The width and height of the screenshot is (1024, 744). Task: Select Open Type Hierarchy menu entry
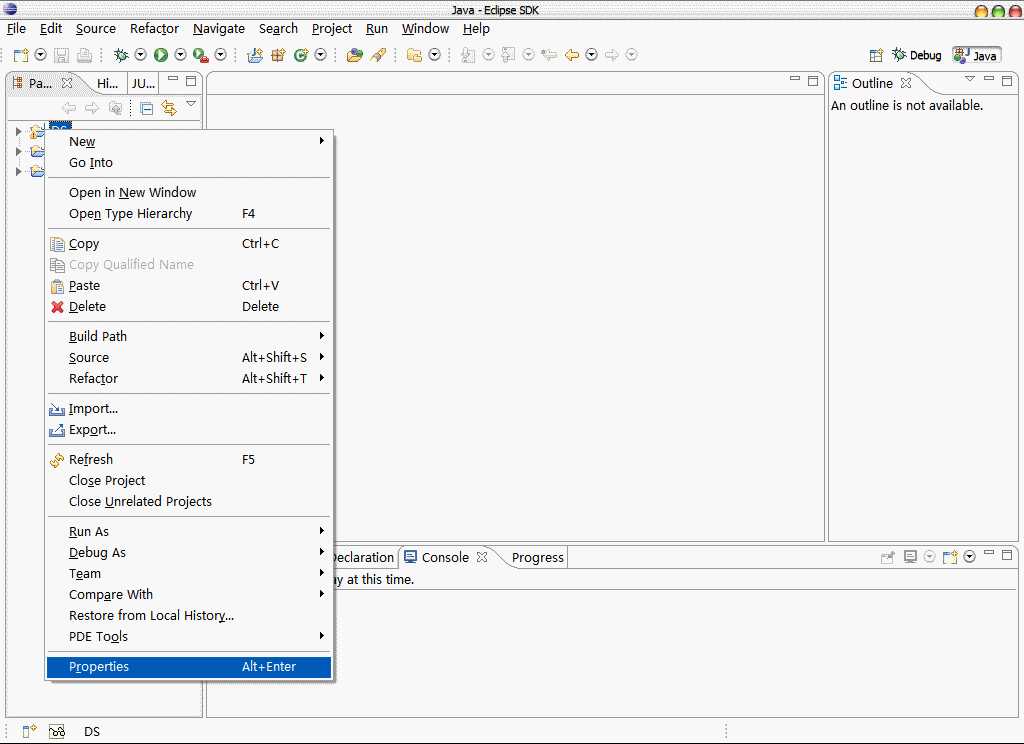pos(189,214)
